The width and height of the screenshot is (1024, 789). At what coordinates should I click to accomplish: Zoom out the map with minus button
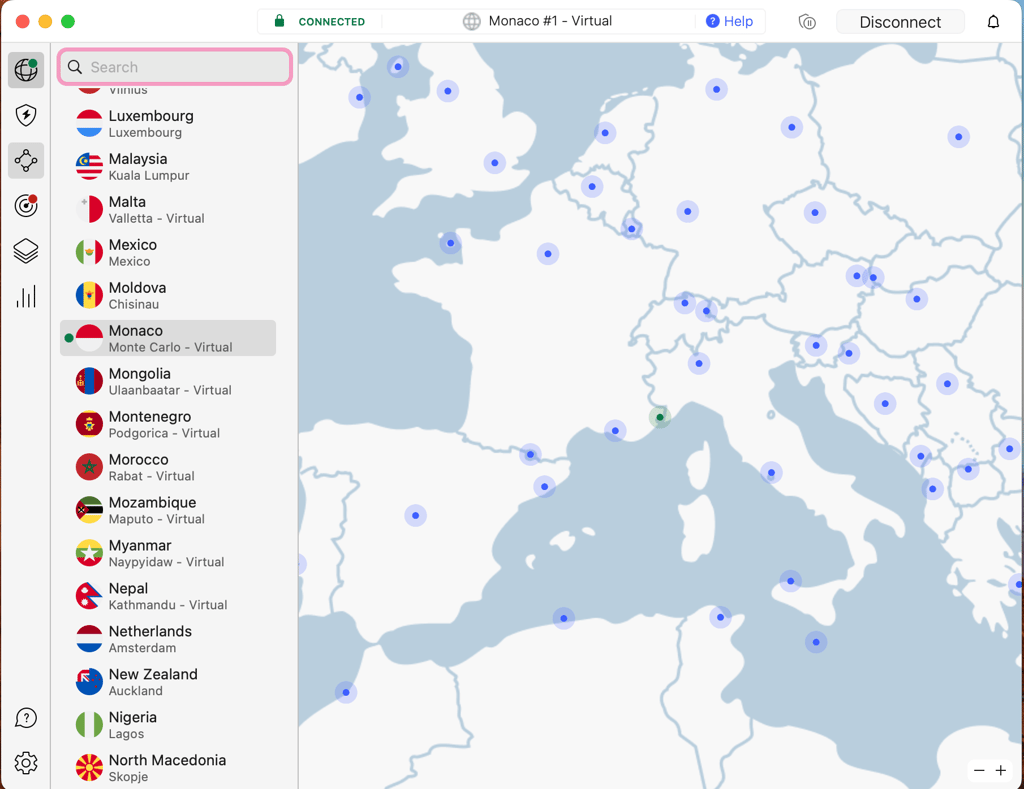(979, 771)
